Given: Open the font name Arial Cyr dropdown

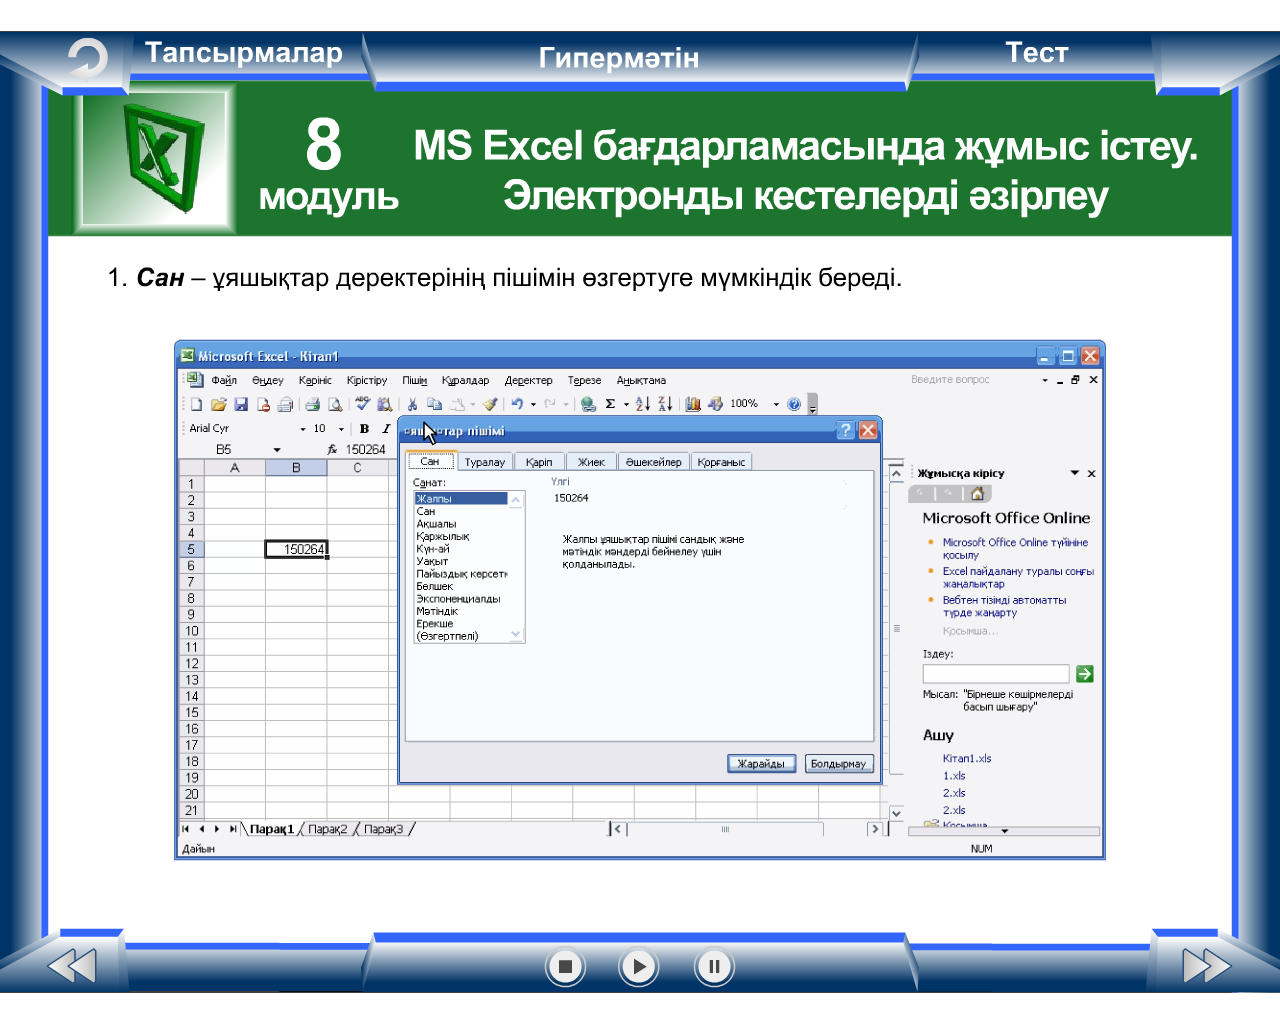Looking at the screenshot, I should pyautogui.click(x=303, y=429).
